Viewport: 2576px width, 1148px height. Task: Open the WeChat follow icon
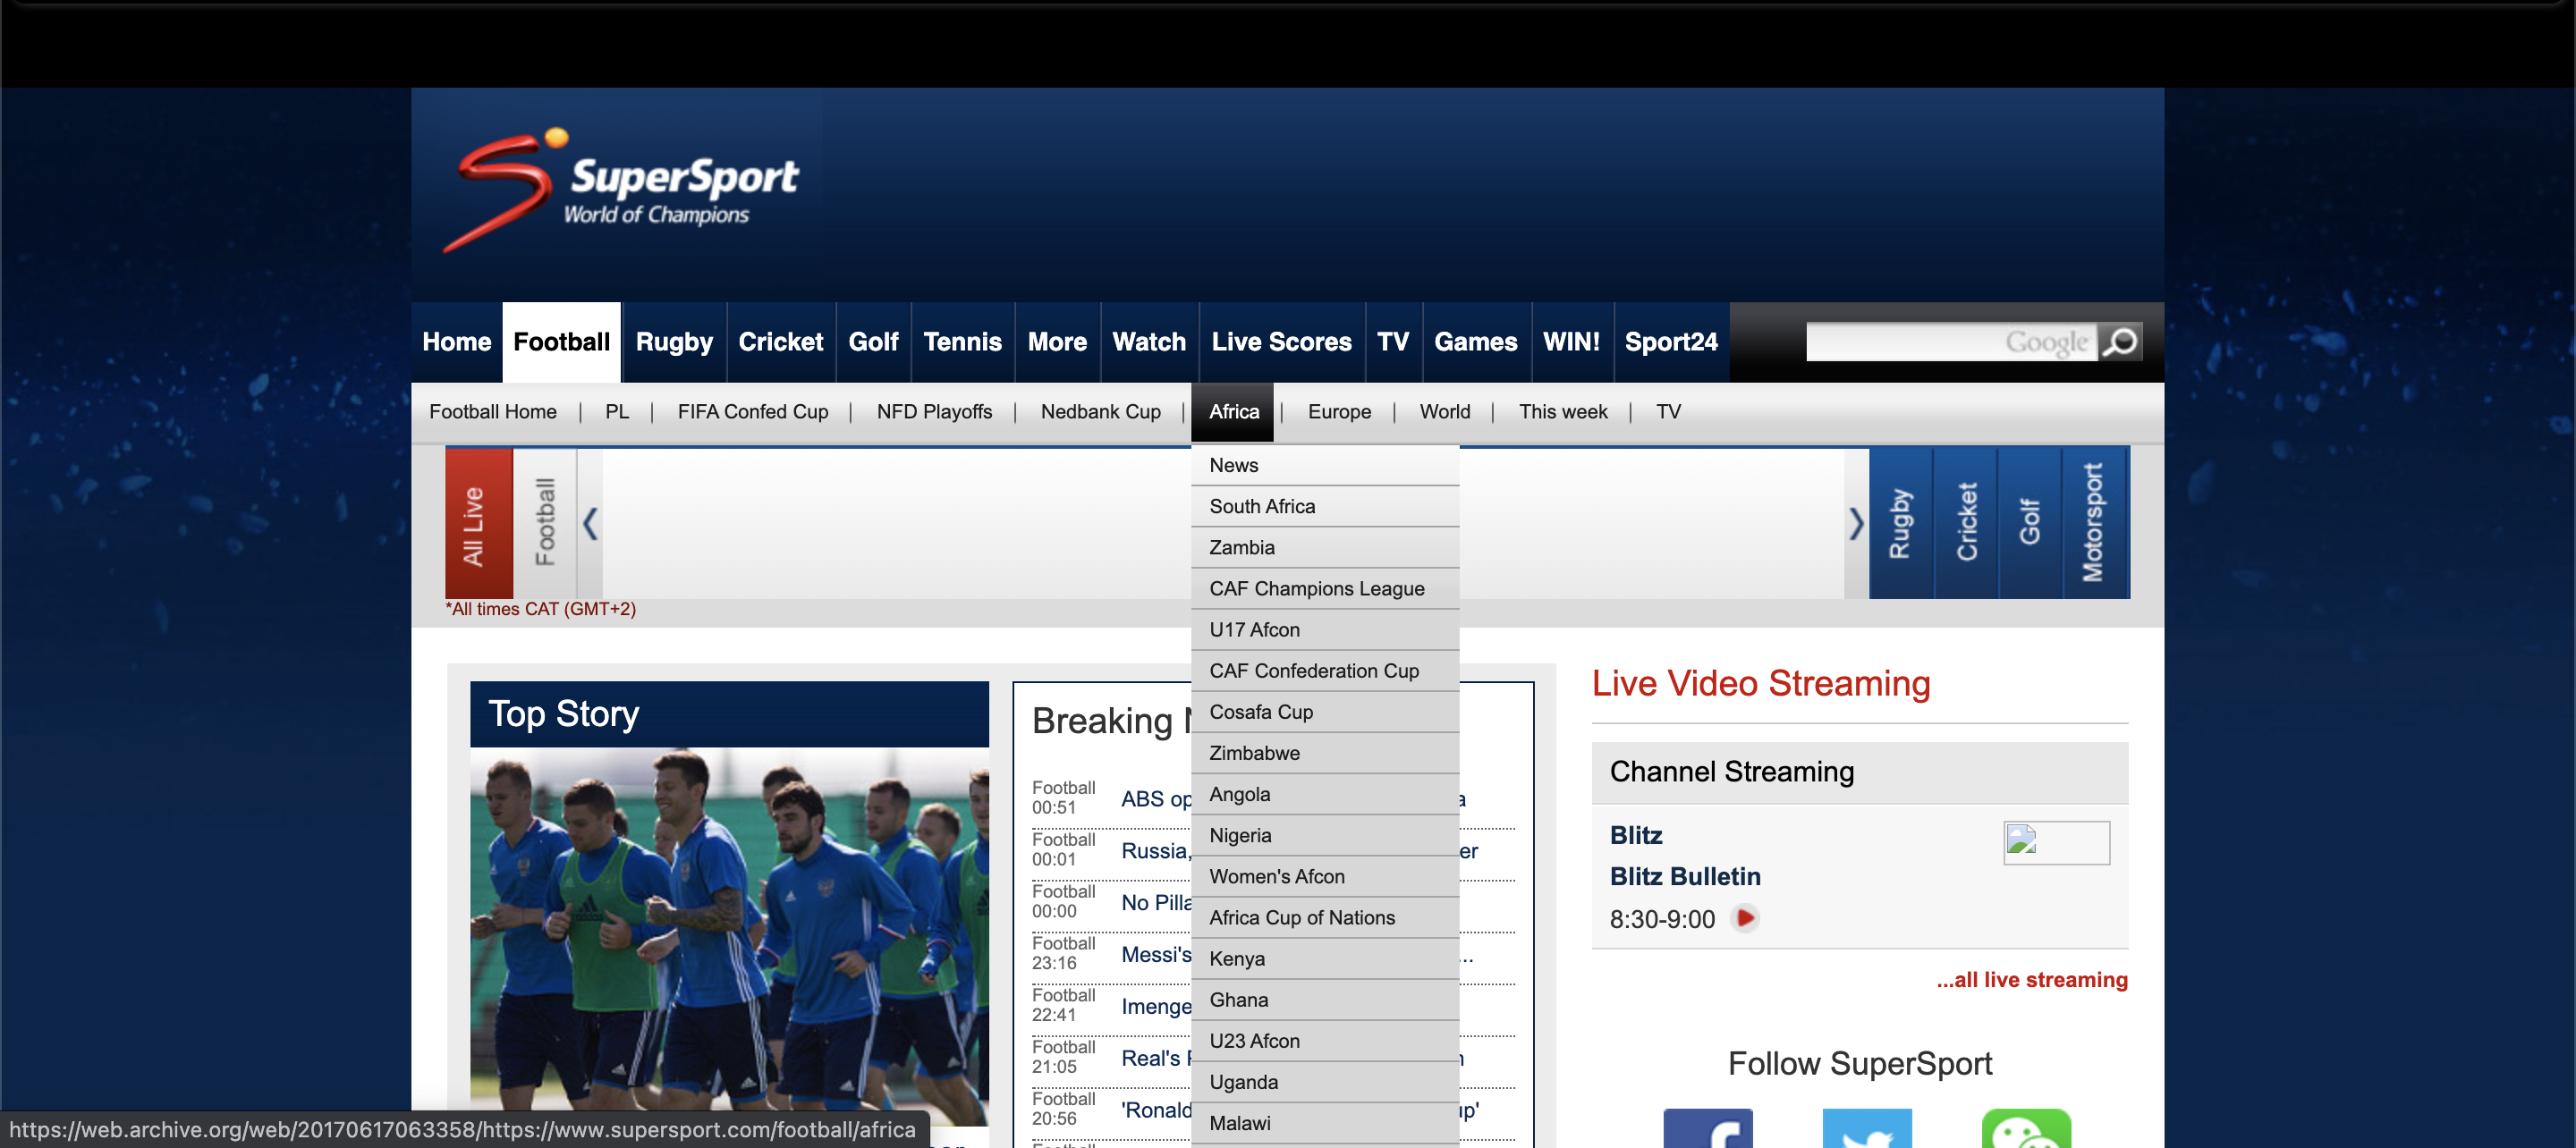tap(2025, 1128)
